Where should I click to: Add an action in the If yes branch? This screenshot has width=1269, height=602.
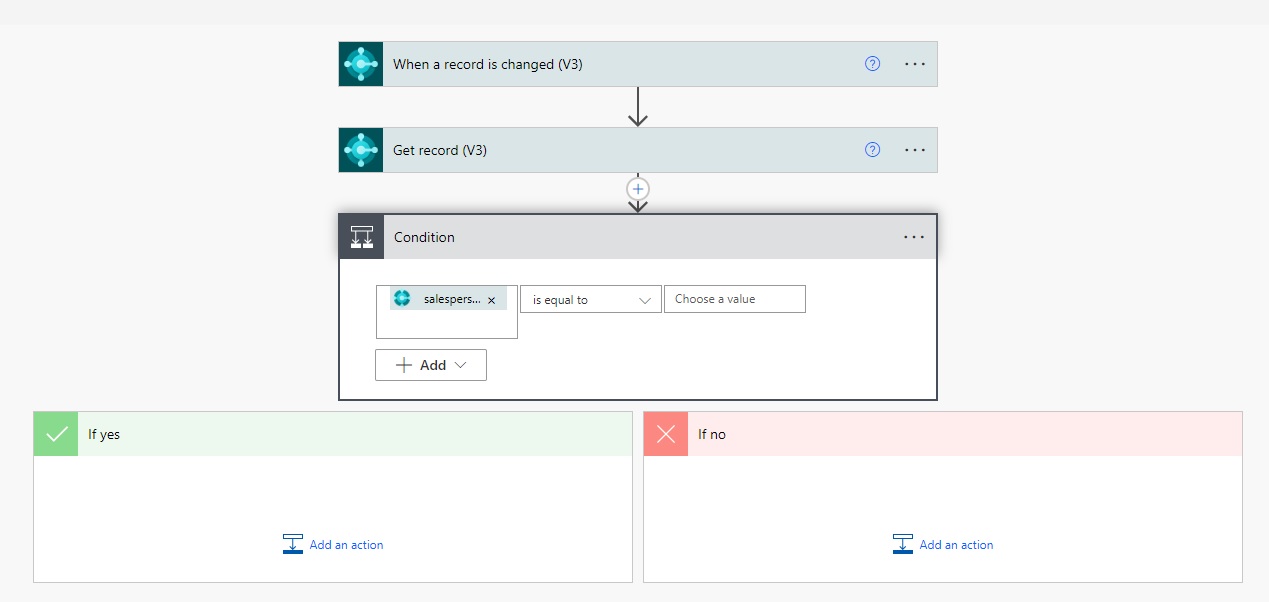[333, 545]
